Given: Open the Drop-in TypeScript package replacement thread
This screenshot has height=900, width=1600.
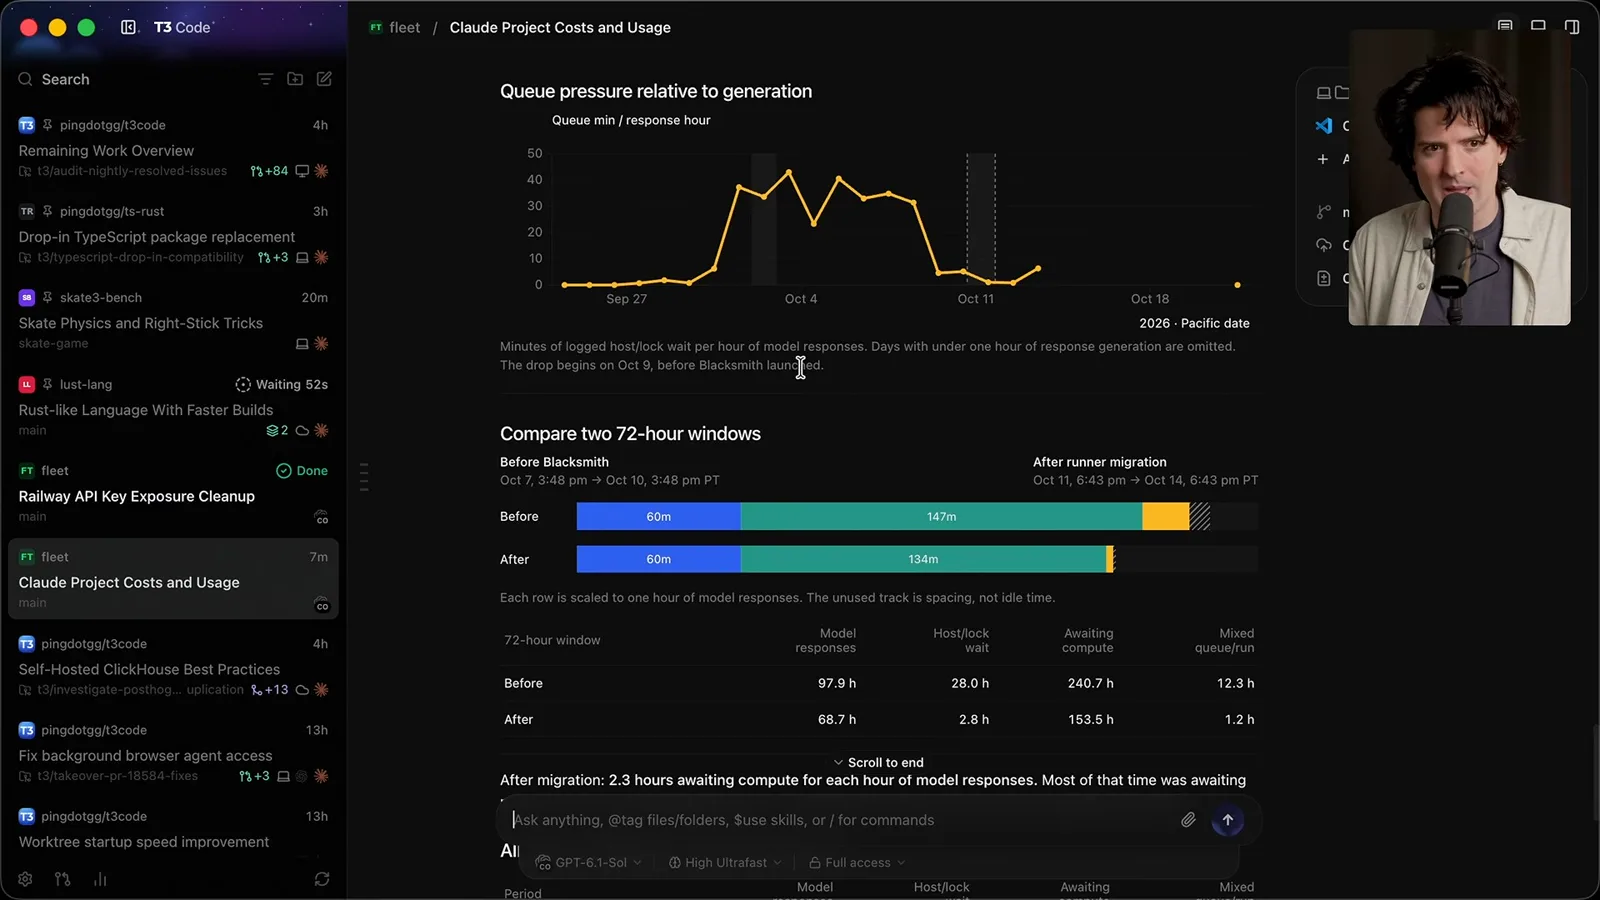Looking at the screenshot, I should tap(173, 234).
